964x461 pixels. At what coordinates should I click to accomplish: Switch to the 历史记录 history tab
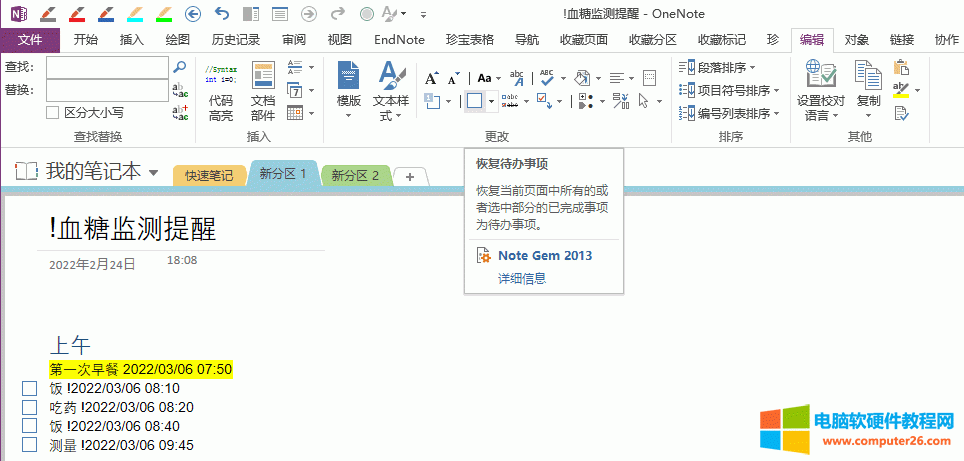235,40
